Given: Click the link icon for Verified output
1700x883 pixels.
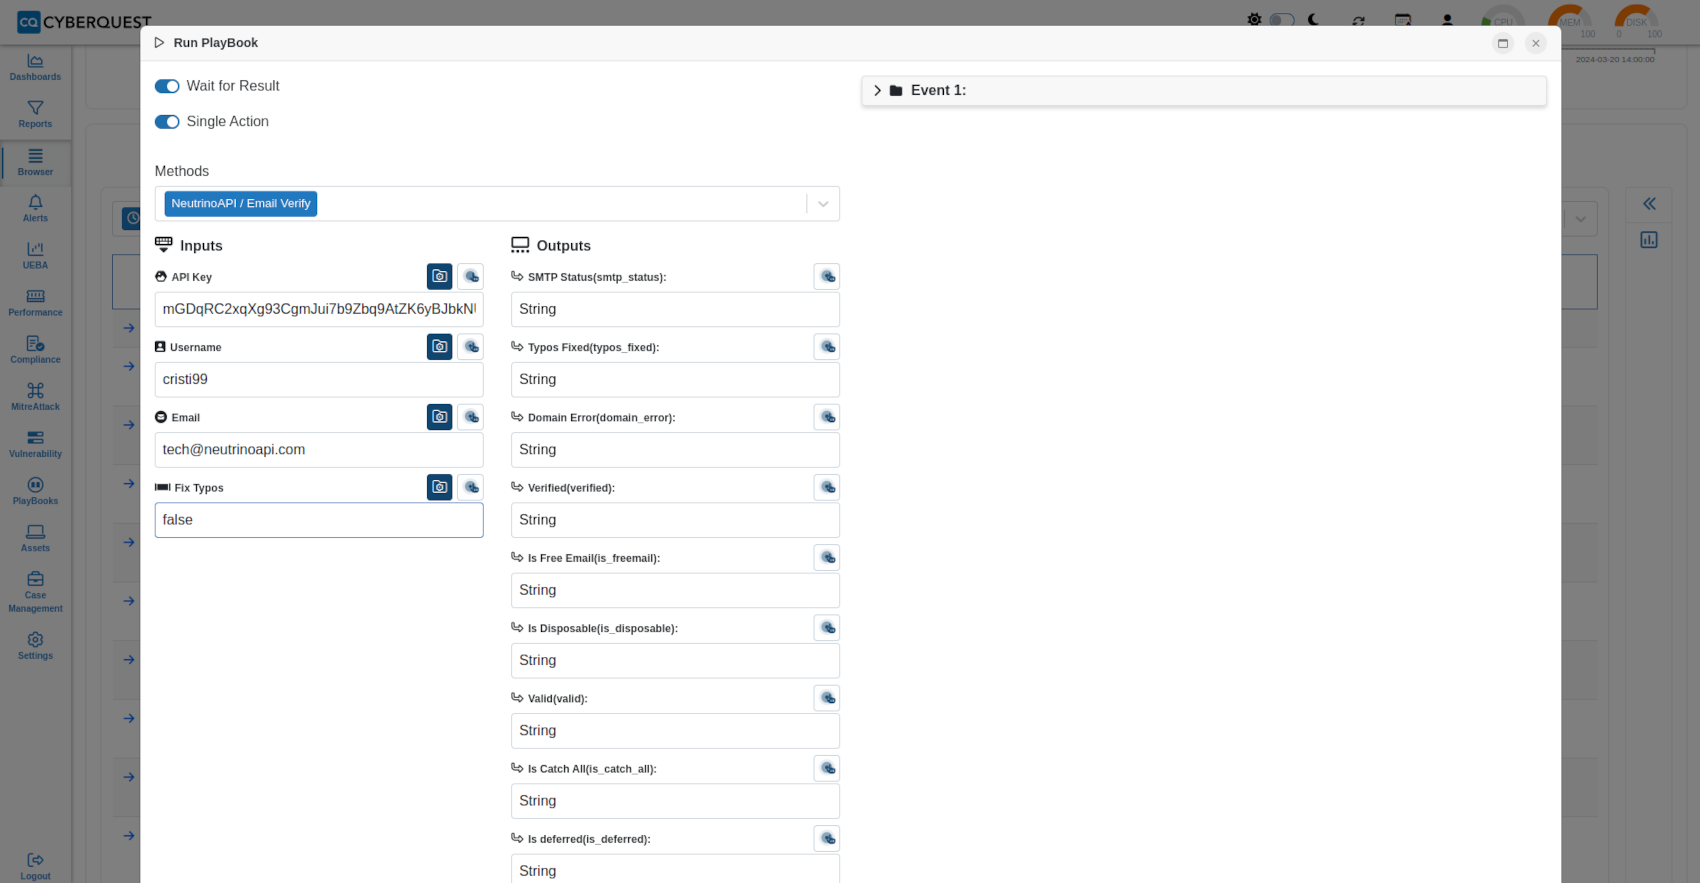Looking at the screenshot, I should click(x=827, y=487).
